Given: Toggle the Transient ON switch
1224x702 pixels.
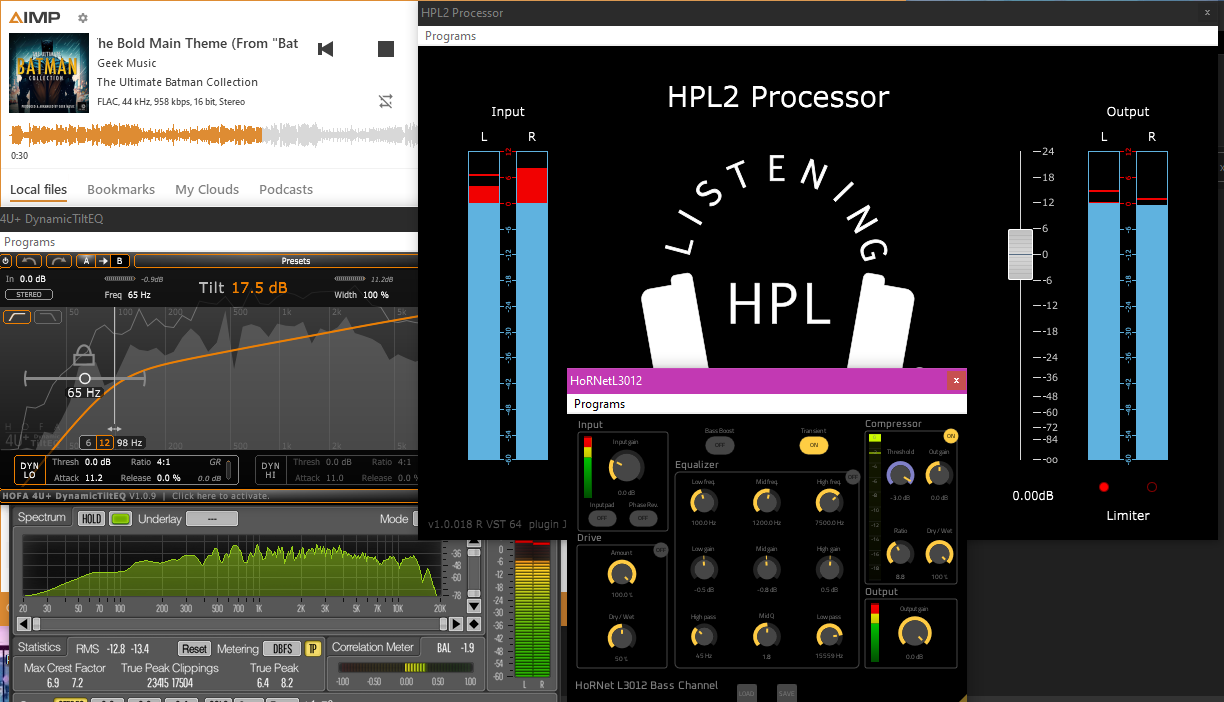Looking at the screenshot, I should tap(813, 445).
